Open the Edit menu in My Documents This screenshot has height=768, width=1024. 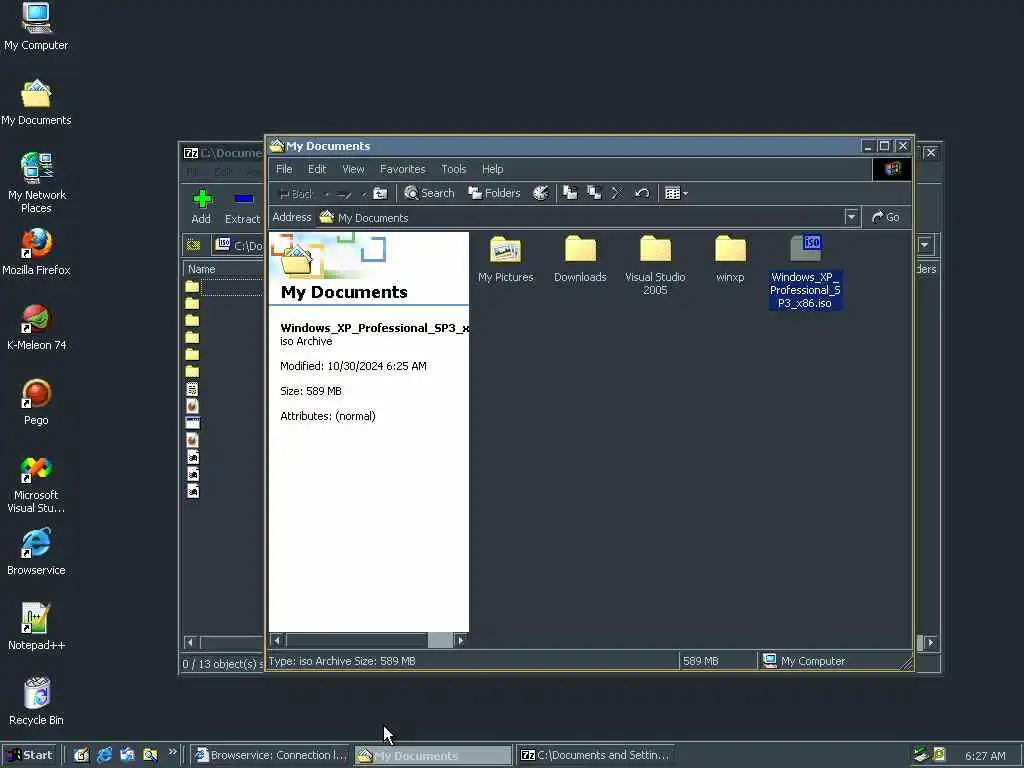tap(317, 169)
